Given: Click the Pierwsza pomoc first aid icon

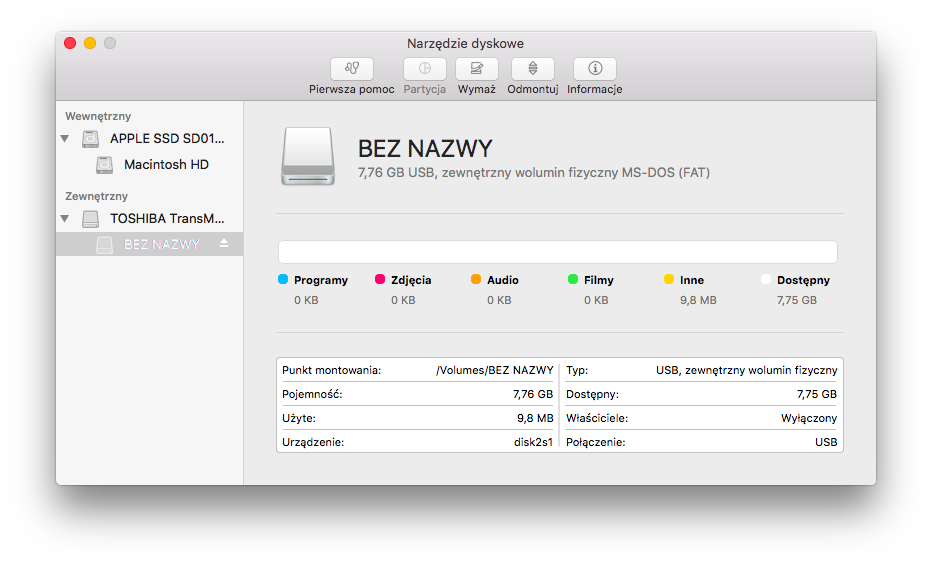Looking at the screenshot, I should (x=351, y=69).
